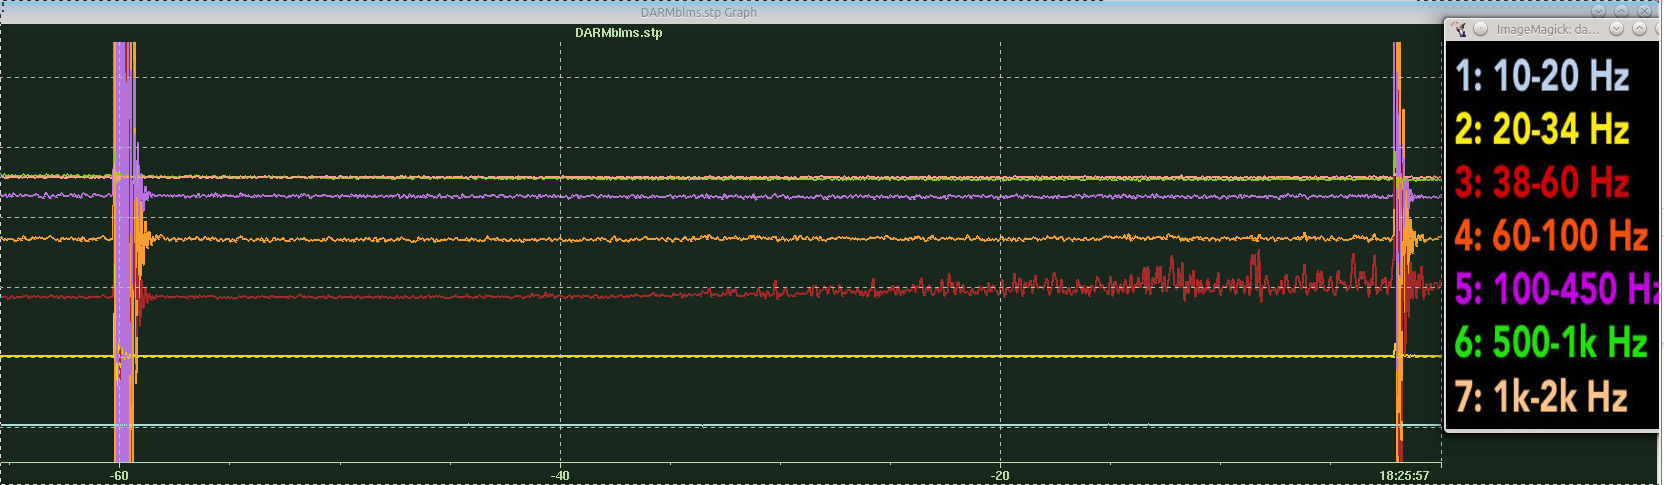
Task: Click the -40 time axis label
Action: coord(560,476)
